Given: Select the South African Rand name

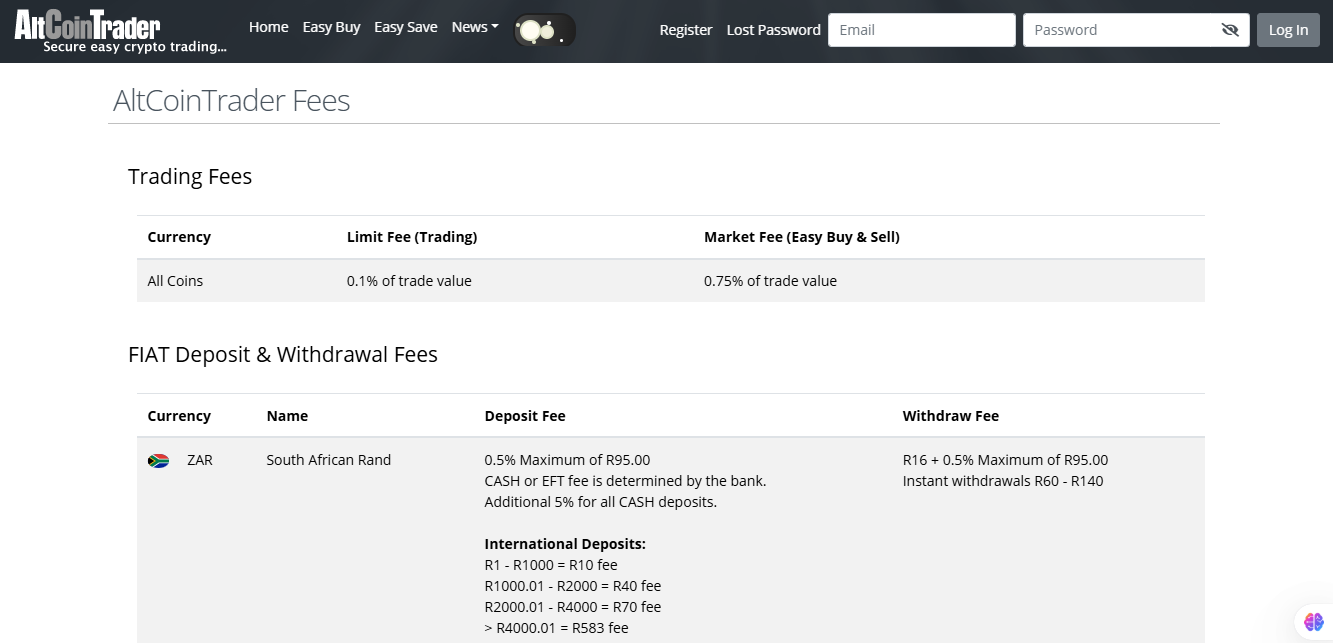Looking at the screenshot, I should [329, 460].
